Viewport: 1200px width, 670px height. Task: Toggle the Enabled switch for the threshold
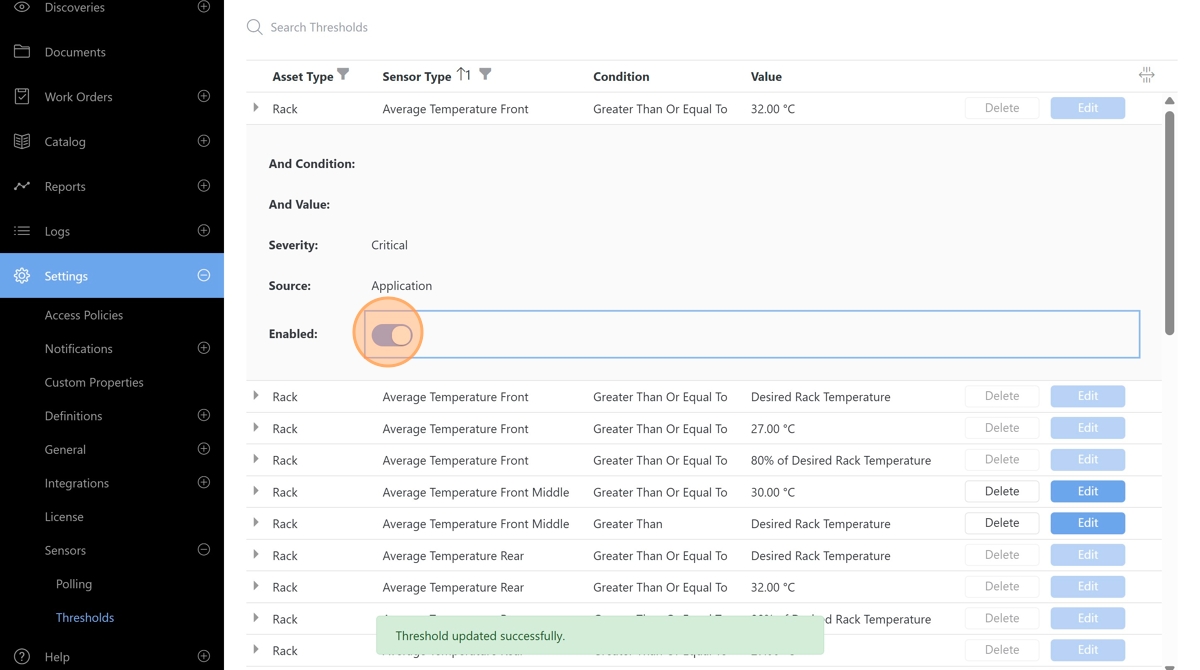point(391,334)
